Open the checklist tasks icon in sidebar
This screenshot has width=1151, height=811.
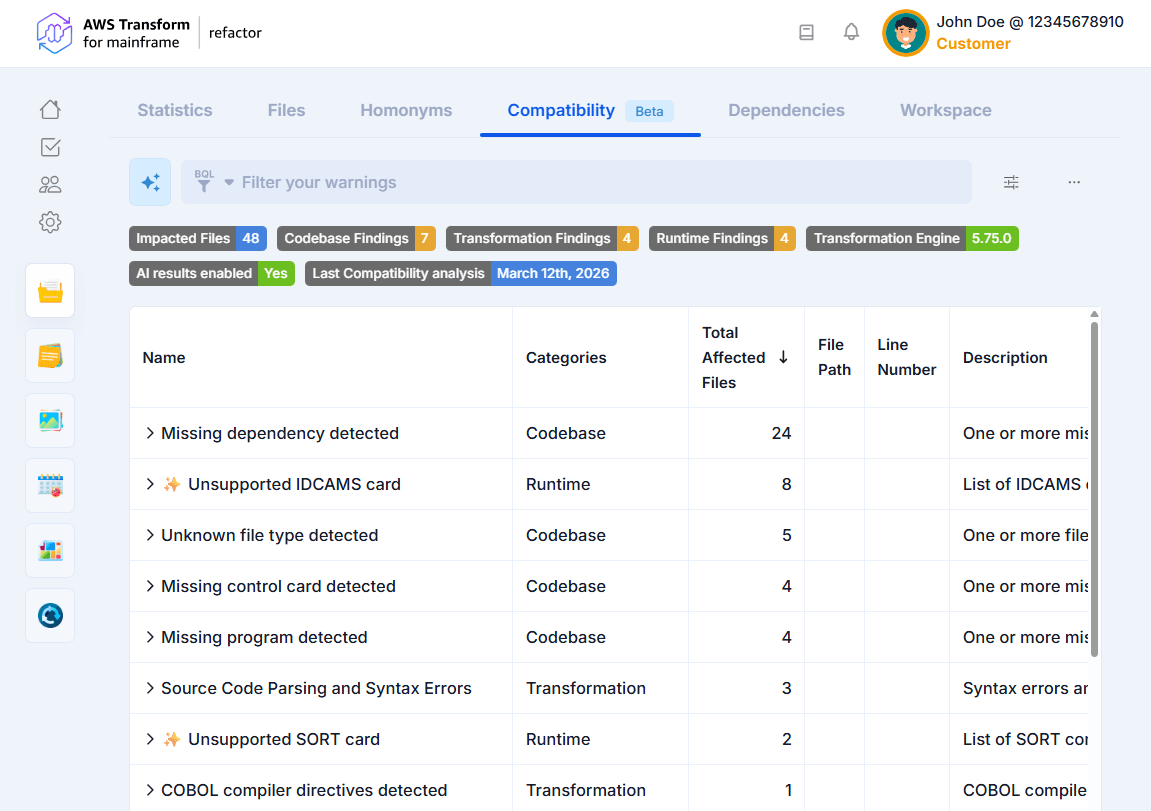pyautogui.click(x=50, y=147)
